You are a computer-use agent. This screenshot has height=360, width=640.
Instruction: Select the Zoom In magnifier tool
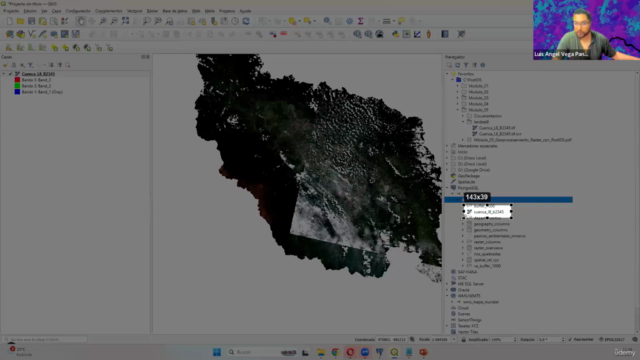[103, 21]
